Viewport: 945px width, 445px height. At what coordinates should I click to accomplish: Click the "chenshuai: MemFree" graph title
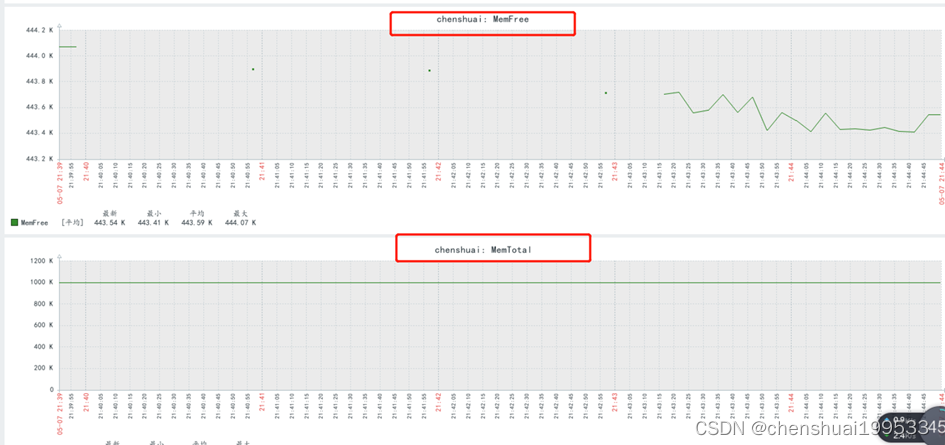click(482, 19)
